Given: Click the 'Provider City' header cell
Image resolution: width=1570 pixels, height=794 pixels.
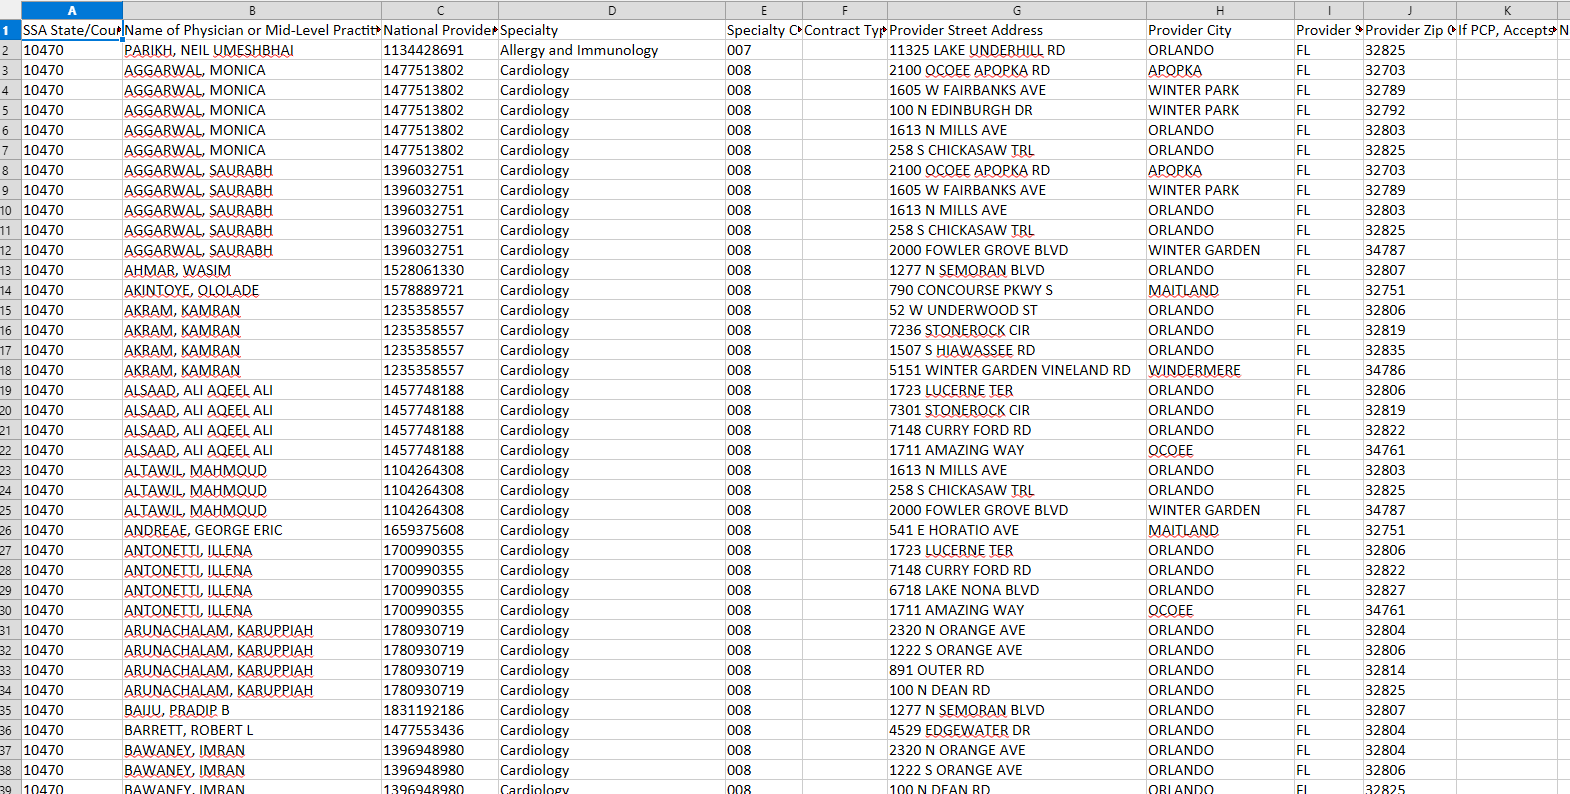Looking at the screenshot, I should 1220,30.
